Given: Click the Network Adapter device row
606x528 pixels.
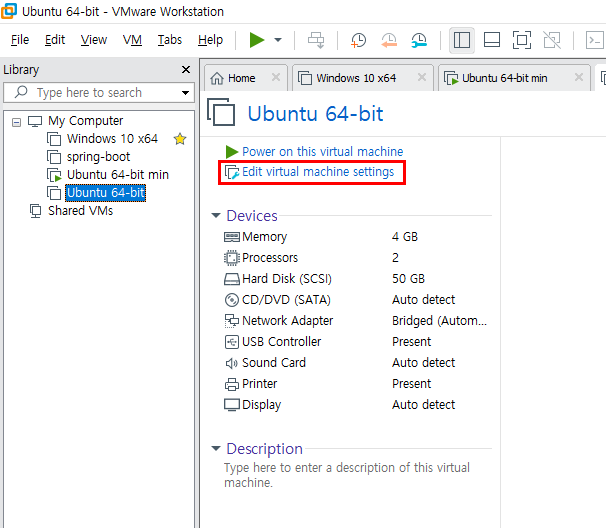Looking at the screenshot, I should point(356,321).
